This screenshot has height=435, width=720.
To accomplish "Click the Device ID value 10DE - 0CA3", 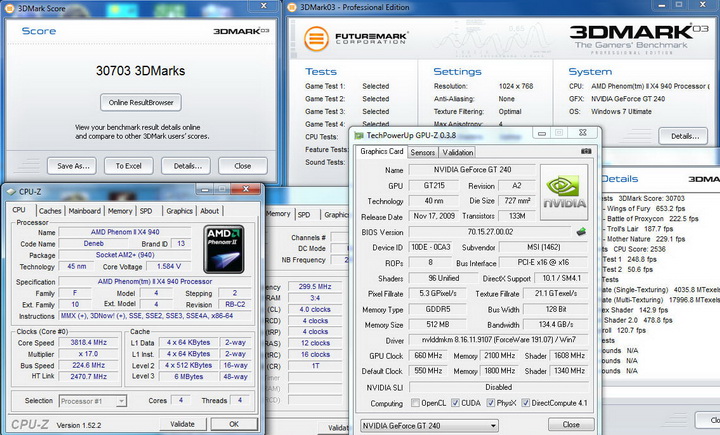I will tap(431, 247).
